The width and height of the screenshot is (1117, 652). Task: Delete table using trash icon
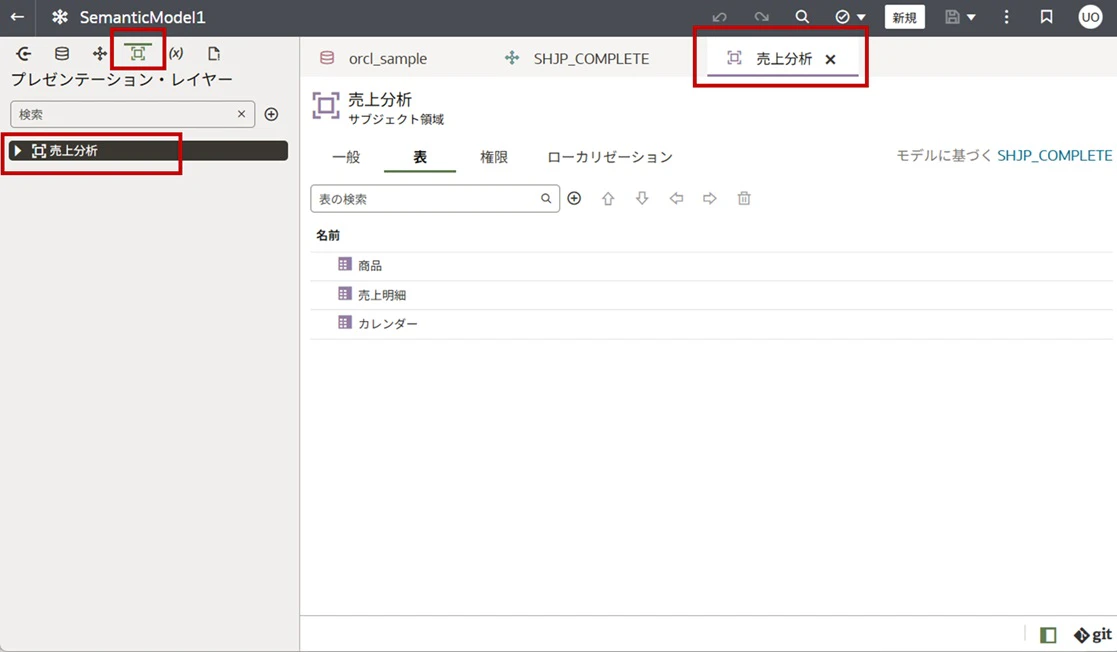744,199
